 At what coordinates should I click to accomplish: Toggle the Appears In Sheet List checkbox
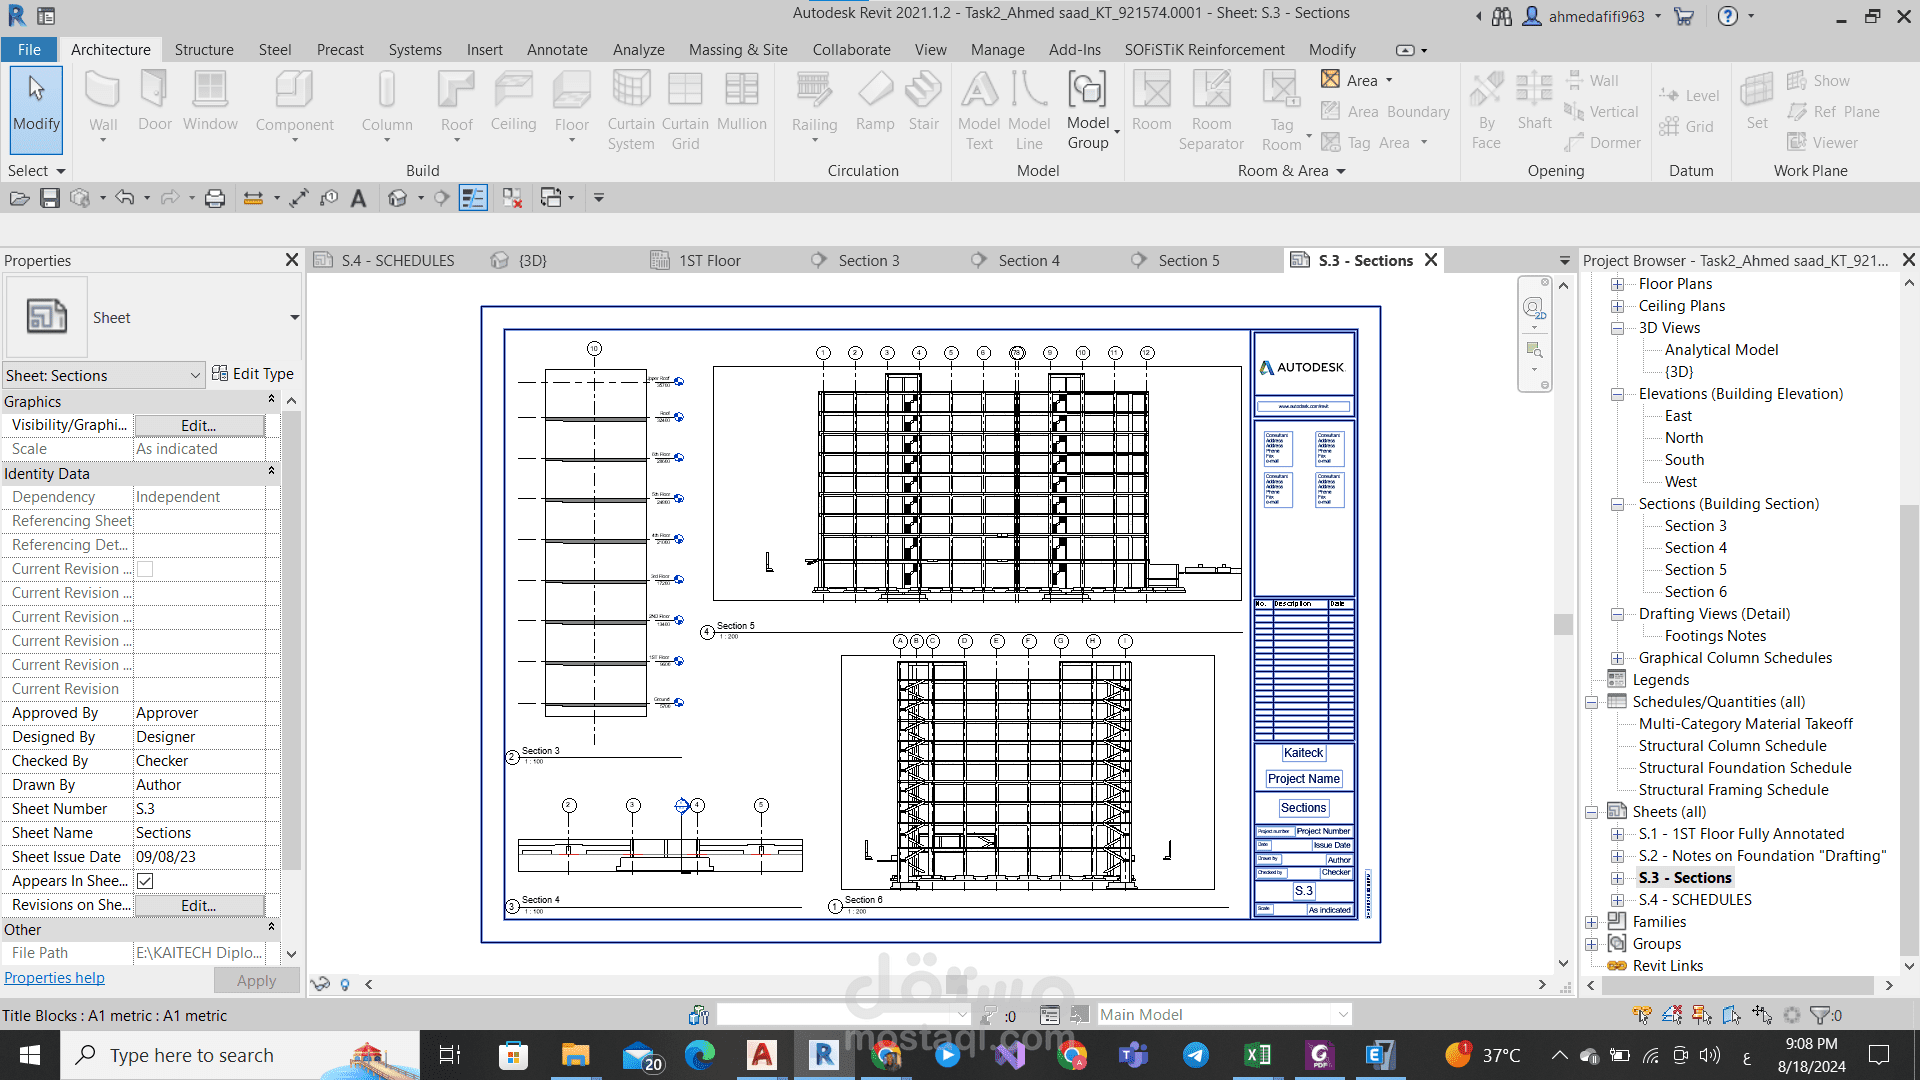pos(145,881)
